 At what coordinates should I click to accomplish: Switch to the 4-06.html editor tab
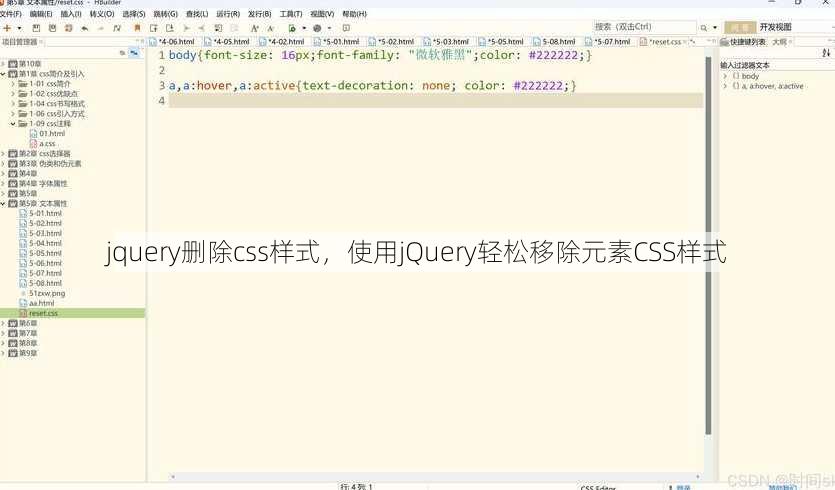(172, 42)
